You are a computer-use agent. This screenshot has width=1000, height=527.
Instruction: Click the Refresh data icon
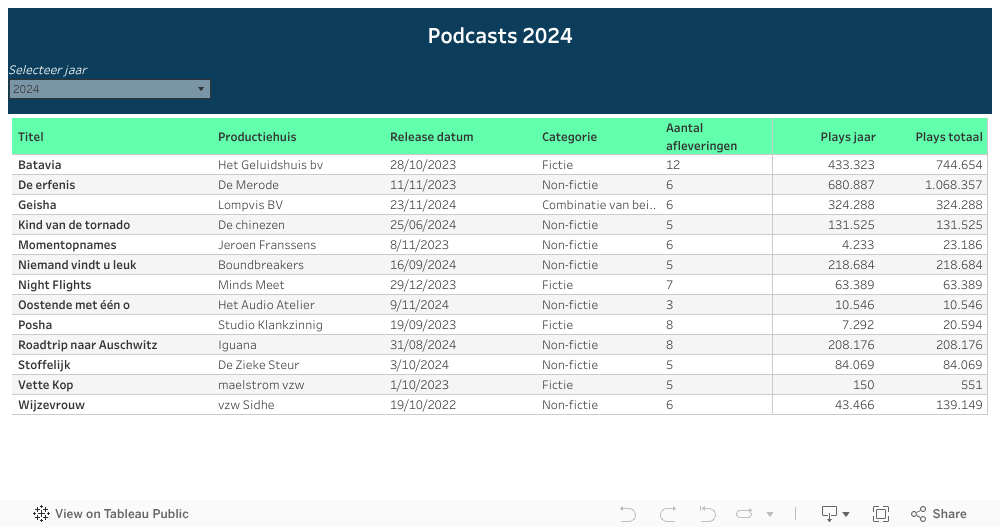744,514
